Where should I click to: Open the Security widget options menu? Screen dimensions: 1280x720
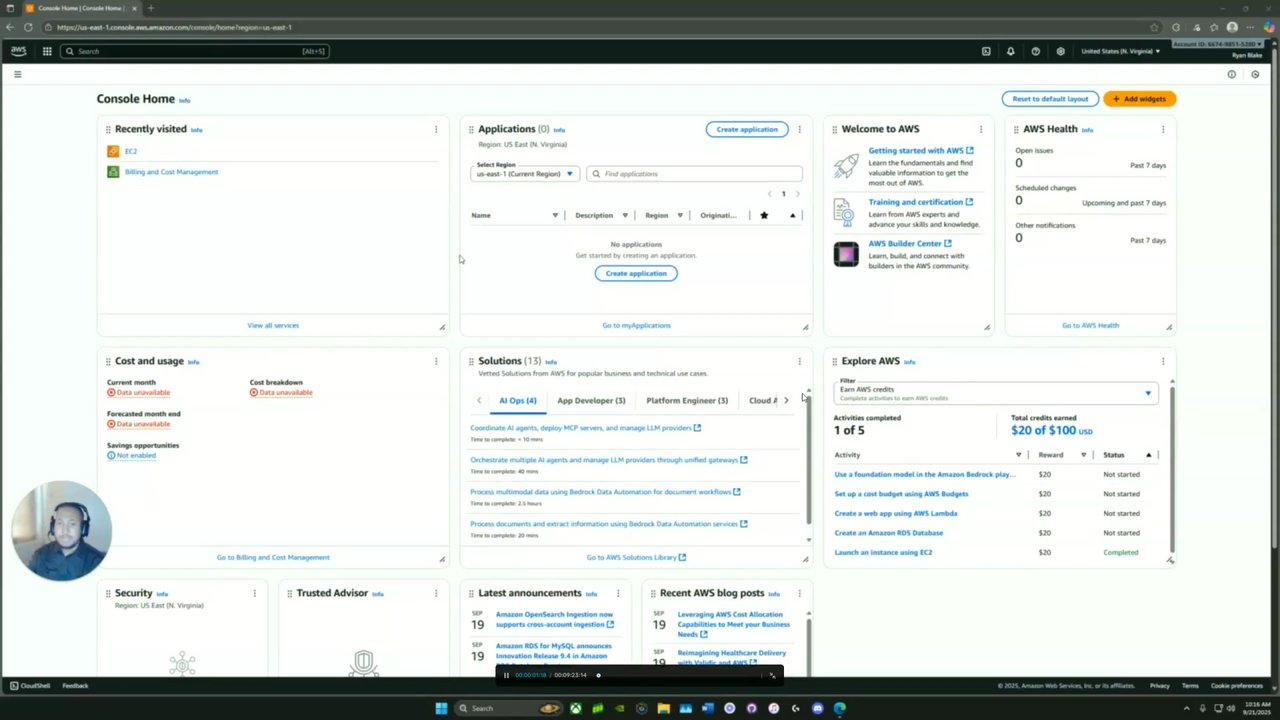click(x=254, y=593)
